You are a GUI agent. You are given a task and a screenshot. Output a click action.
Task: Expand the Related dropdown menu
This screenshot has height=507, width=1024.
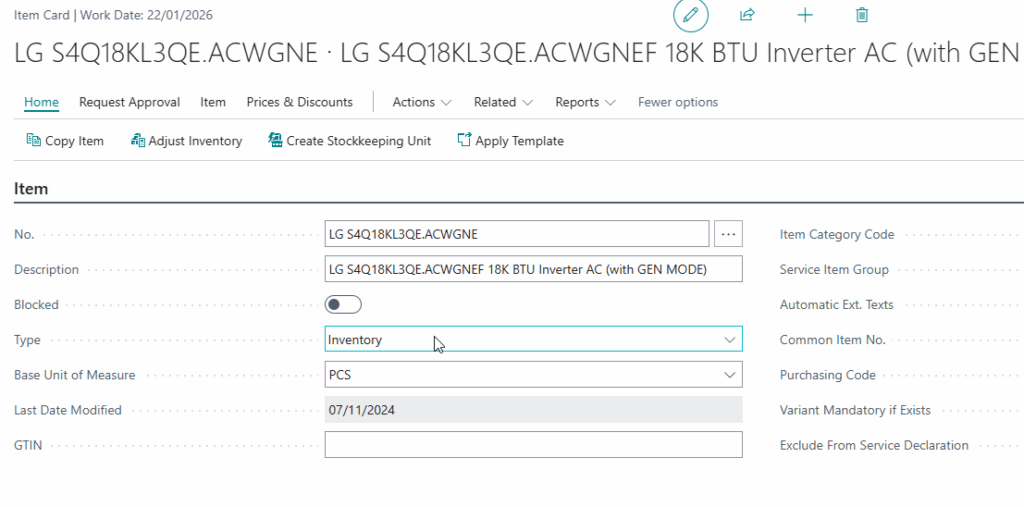tap(504, 102)
